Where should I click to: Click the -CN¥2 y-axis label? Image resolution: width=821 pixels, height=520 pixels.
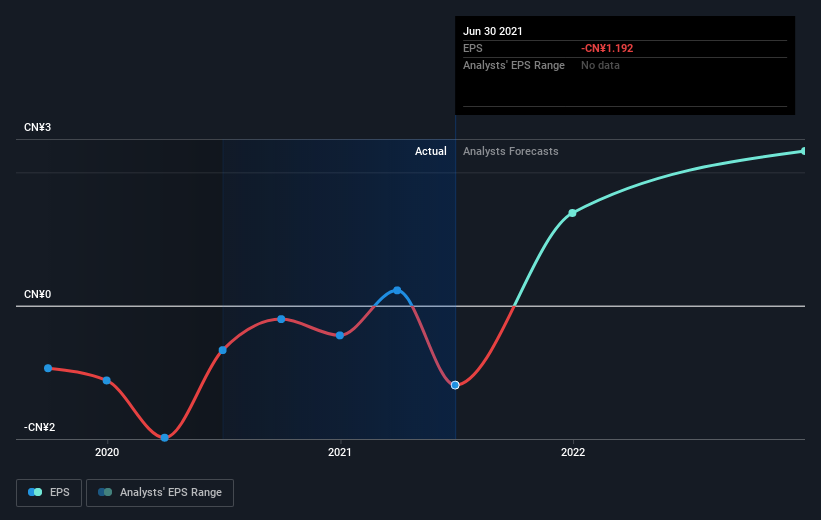[x=39, y=427]
